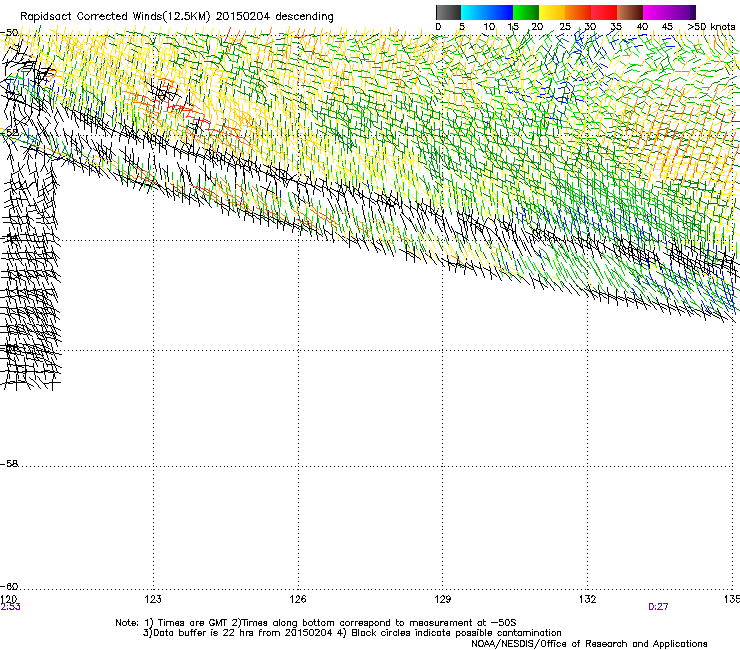Click the purple 2:53 time label

point(10,607)
